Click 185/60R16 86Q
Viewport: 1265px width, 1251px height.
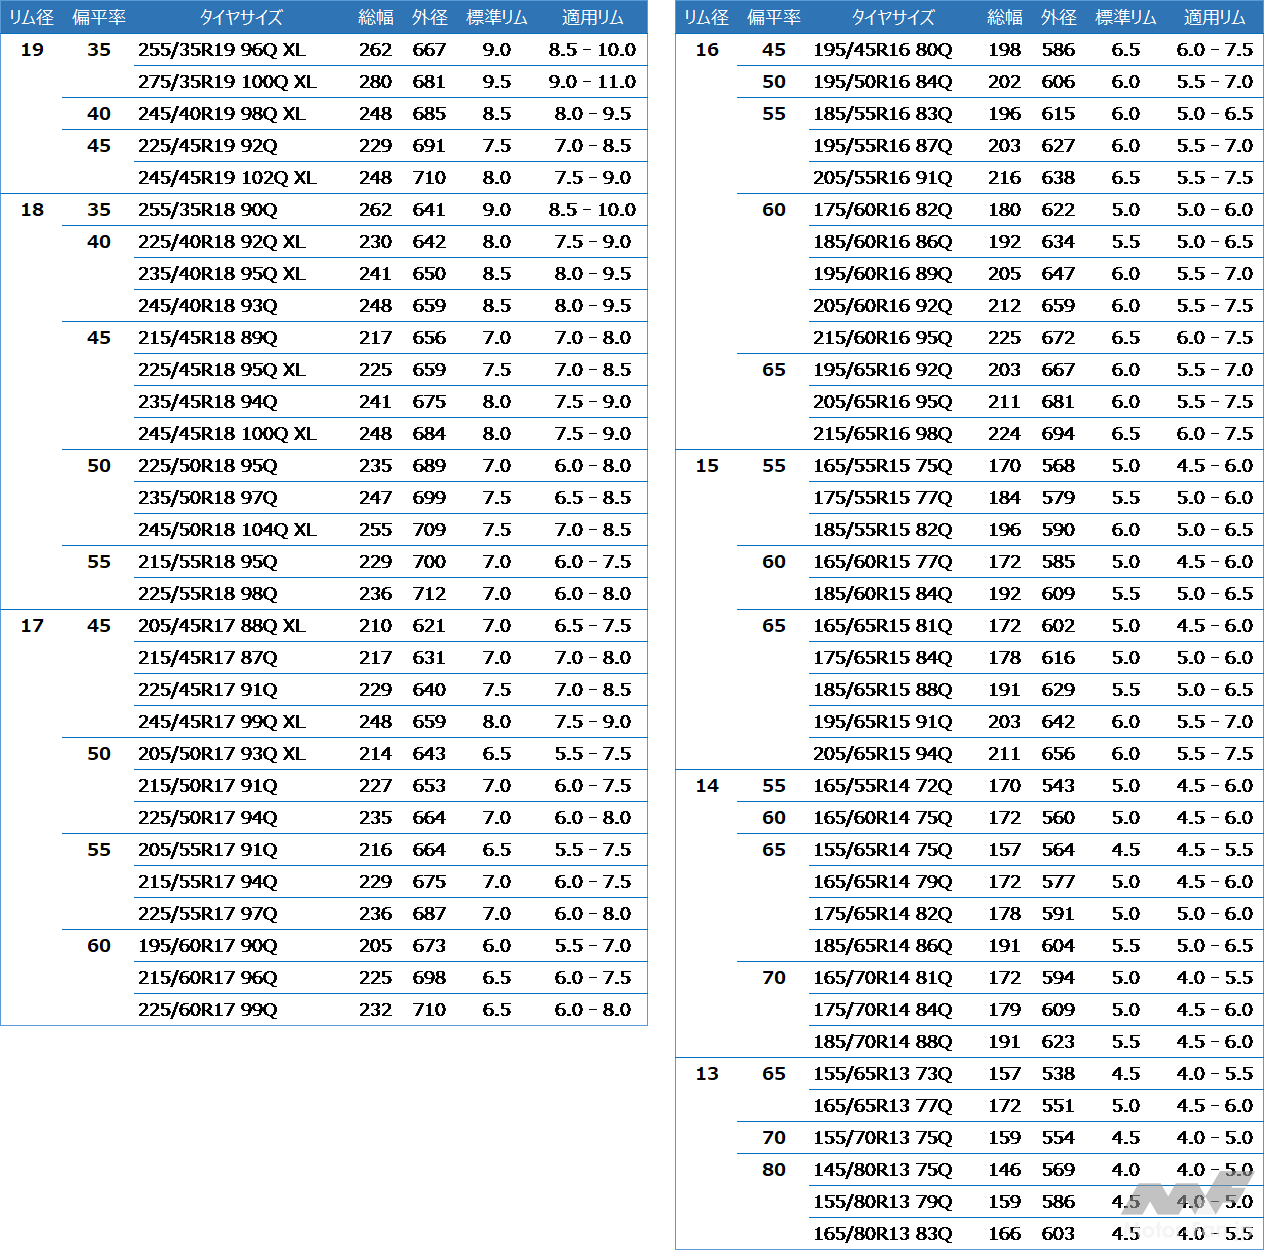point(883,241)
